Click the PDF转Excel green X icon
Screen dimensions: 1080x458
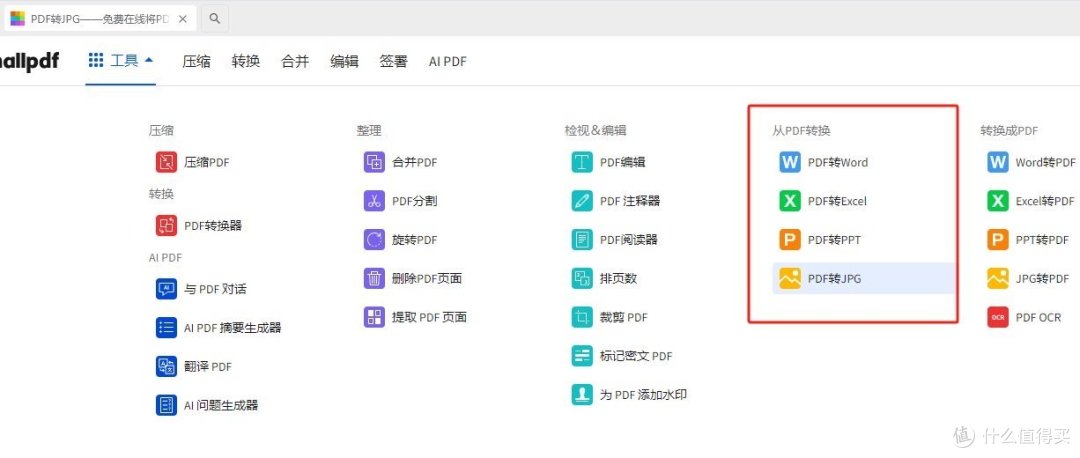coord(790,201)
